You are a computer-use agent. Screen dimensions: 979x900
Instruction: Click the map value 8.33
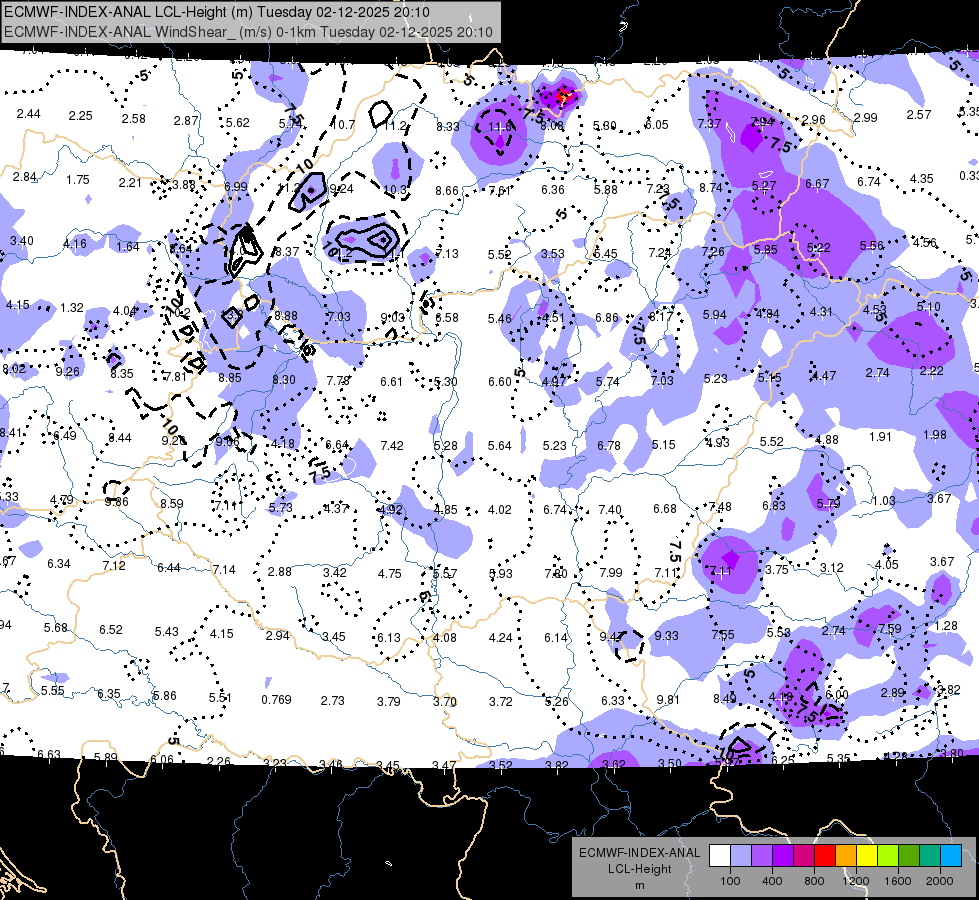[x=448, y=127]
